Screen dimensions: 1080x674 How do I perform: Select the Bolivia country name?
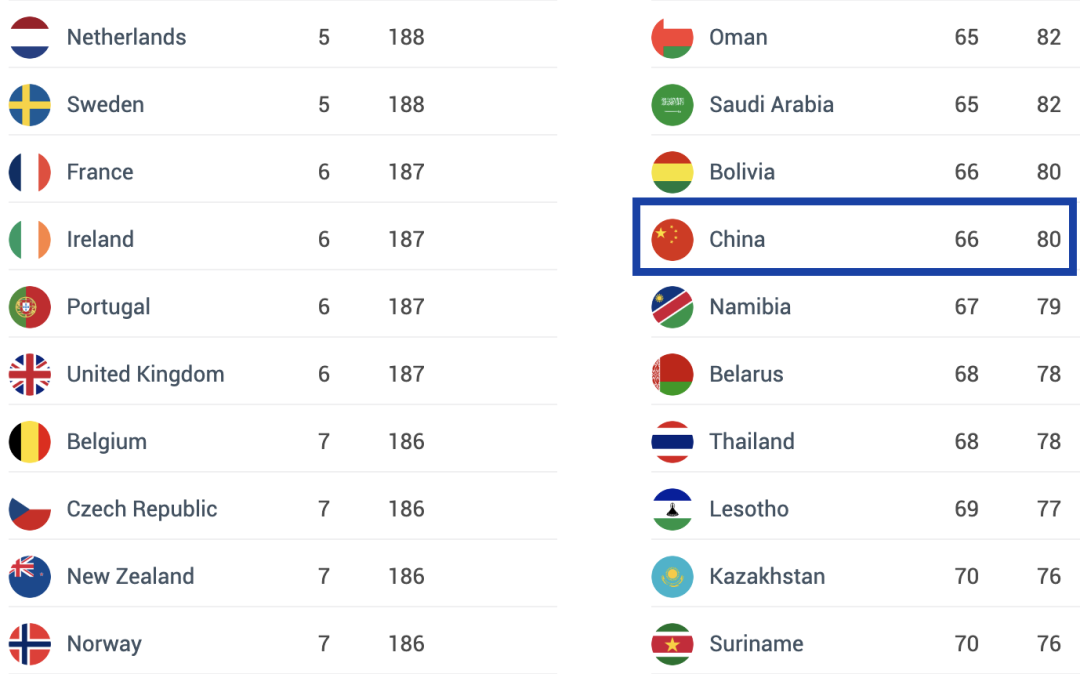[x=742, y=172]
